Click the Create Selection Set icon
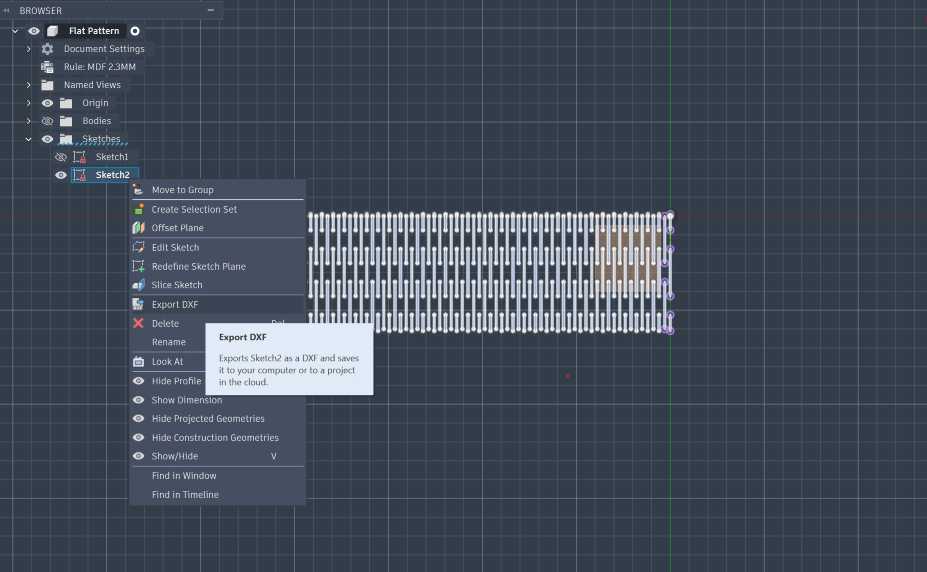Viewport: 927px width, 572px height. coord(138,209)
